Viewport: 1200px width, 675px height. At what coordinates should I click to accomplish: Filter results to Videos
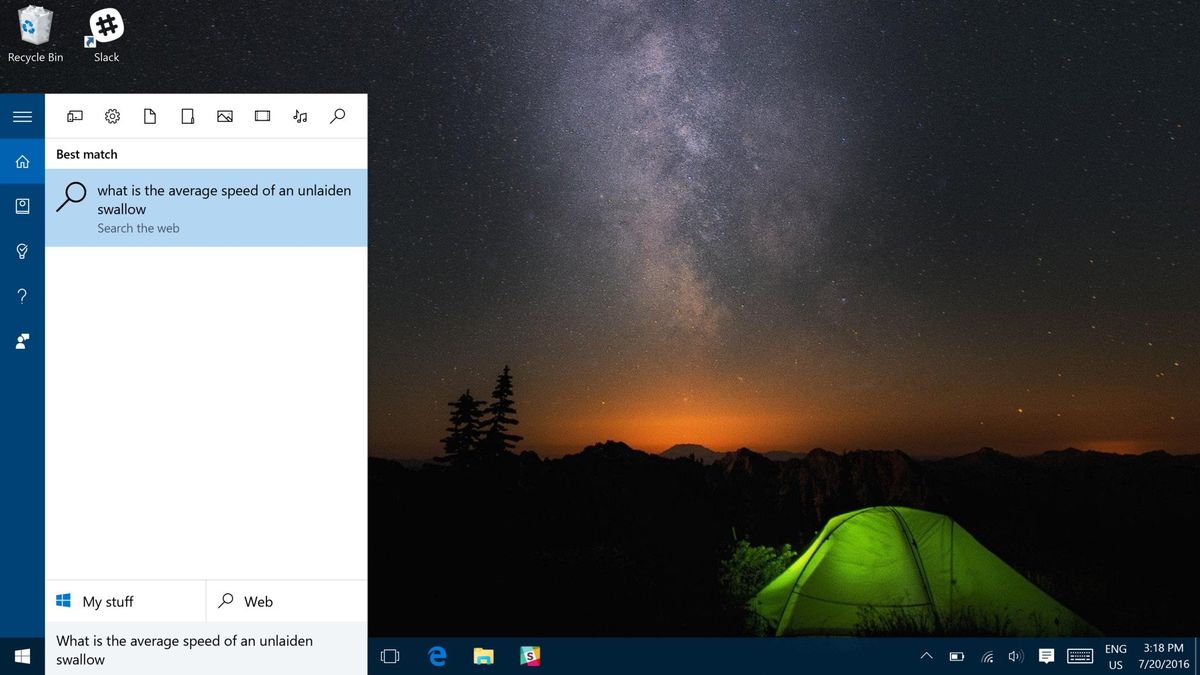(262, 115)
